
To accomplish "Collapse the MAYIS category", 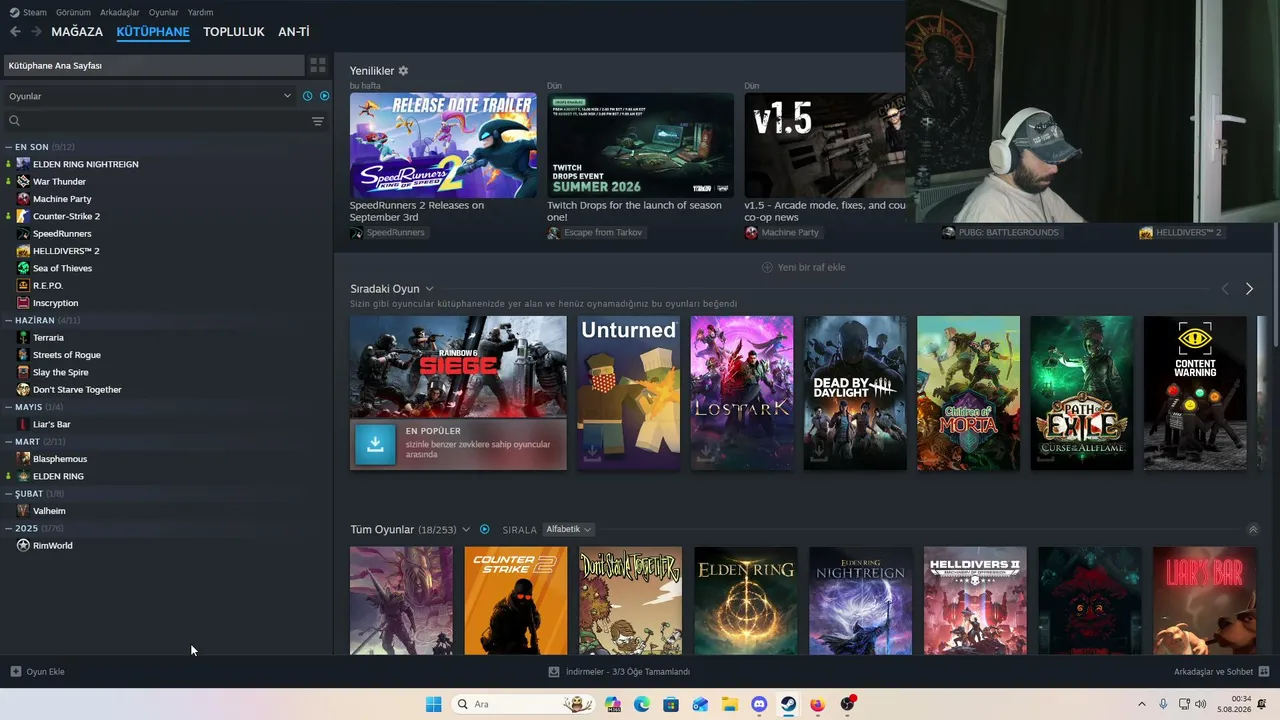I will [x=9, y=407].
